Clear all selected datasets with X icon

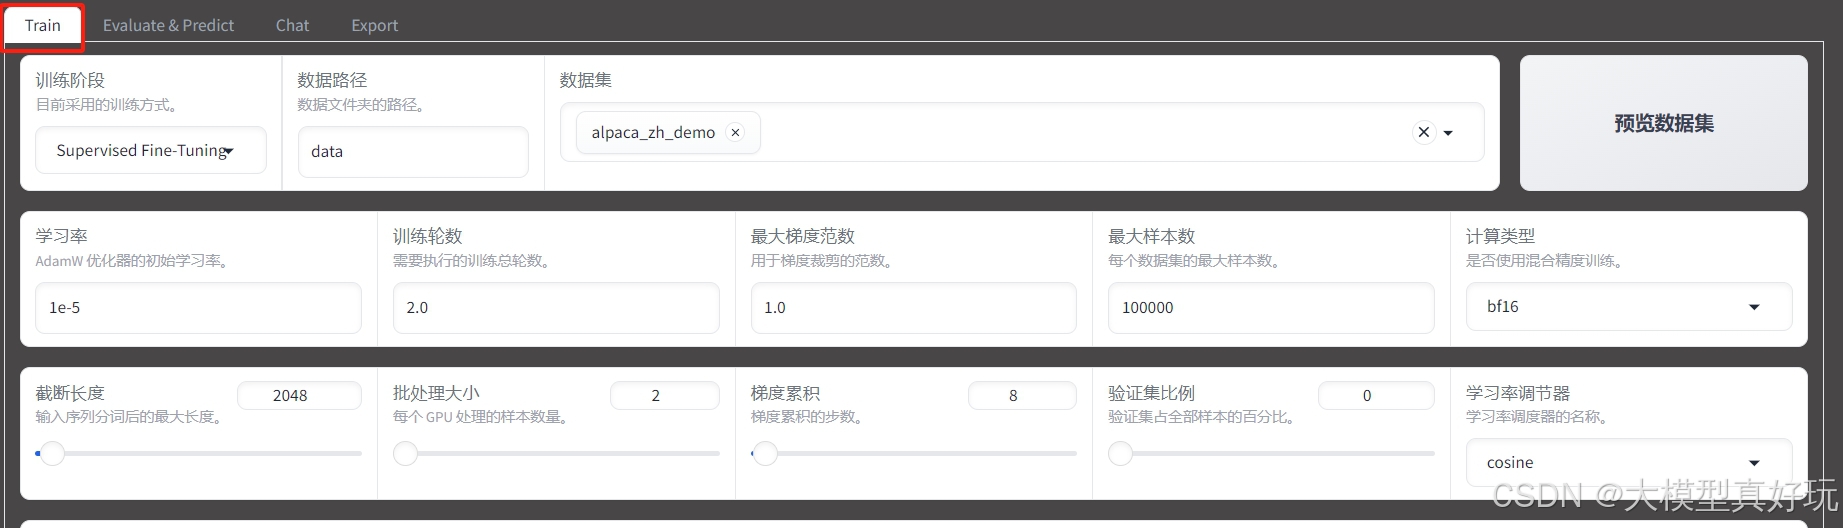[1424, 132]
